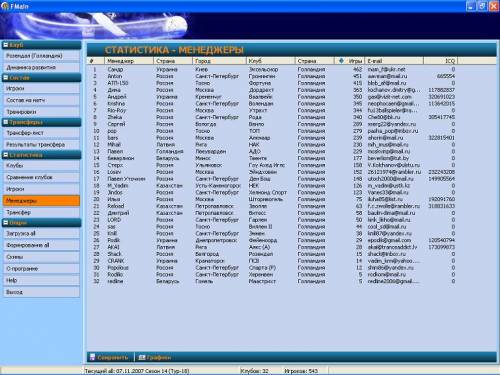Select manager Rio-Roy

117,110
